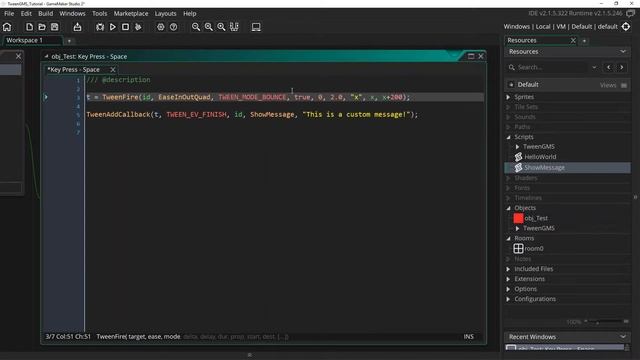This screenshot has height=360, width=640.
Task: Click the add button beside Default view
Action: pos(511,85)
